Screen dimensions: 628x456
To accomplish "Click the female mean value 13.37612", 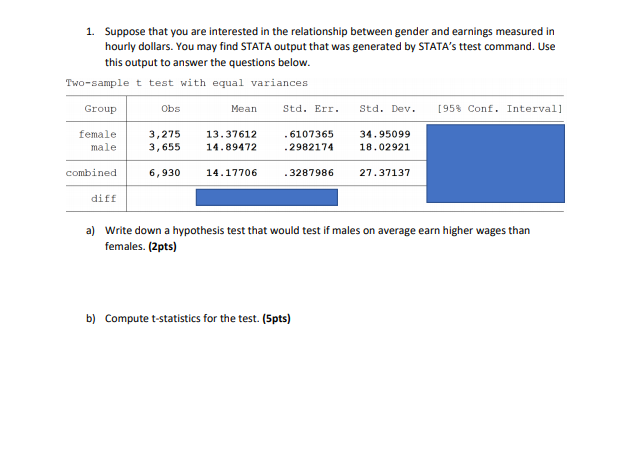I will pyautogui.click(x=231, y=134).
